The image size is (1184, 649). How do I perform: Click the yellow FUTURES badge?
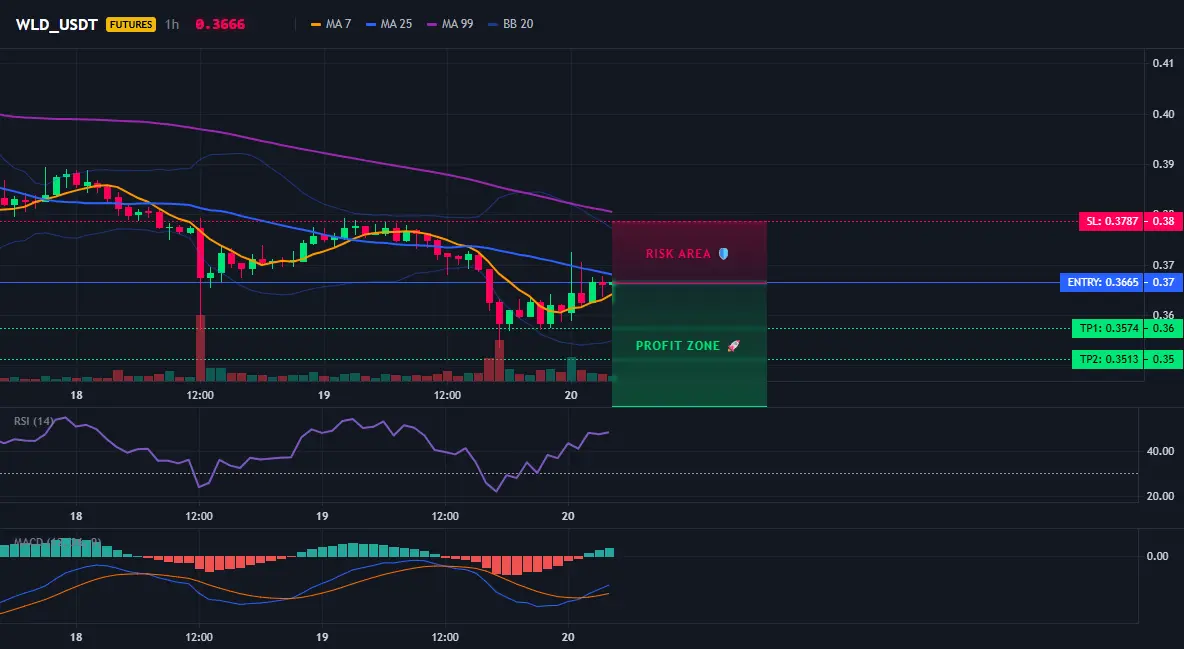(x=131, y=24)
